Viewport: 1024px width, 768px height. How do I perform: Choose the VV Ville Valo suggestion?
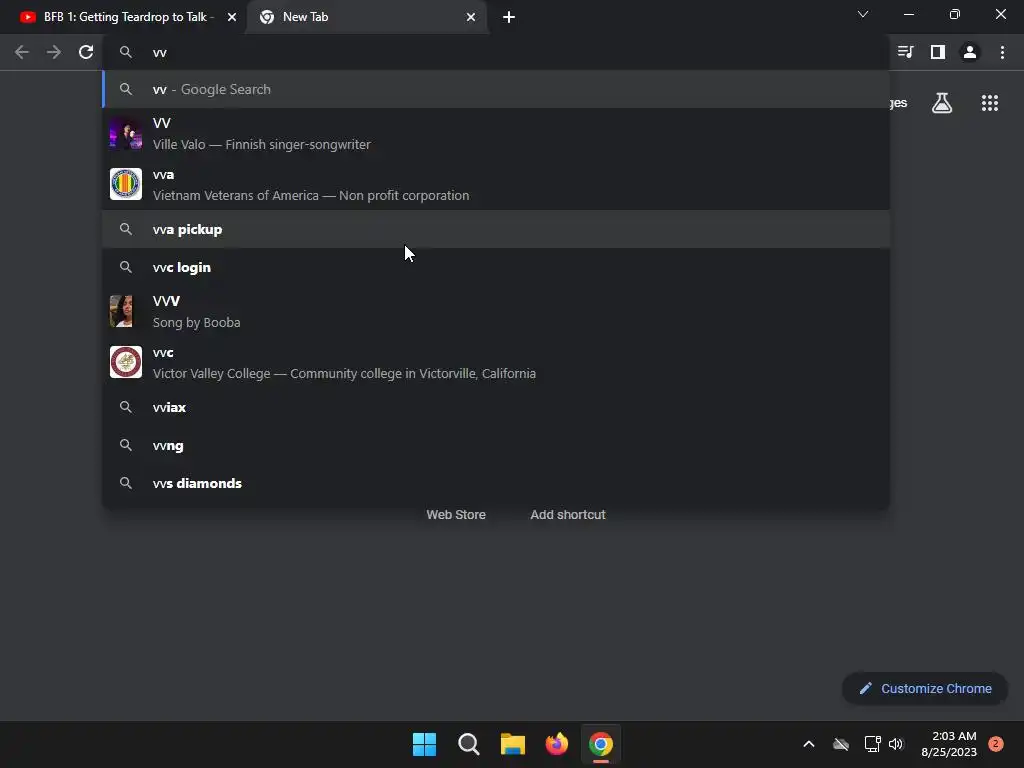(496, 133)
